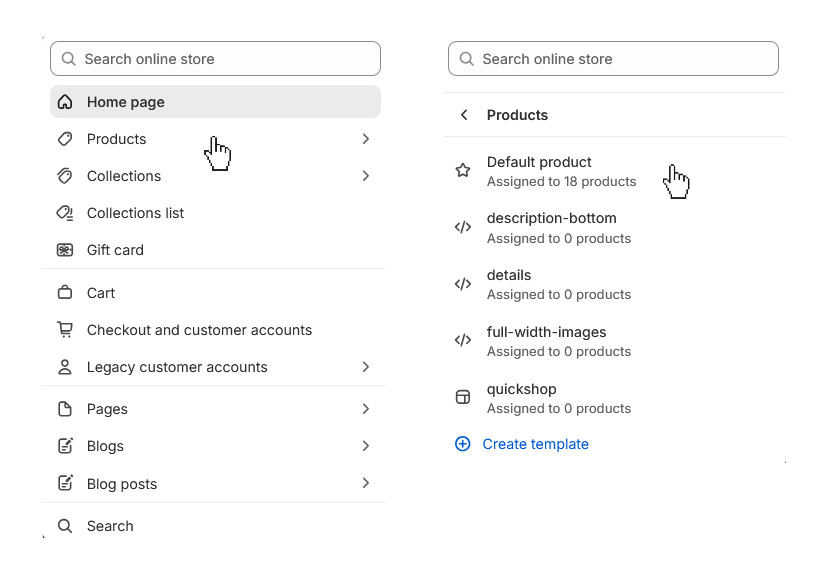Click the Products tag icon in left menu
The image size is (824, 576).
(x=65, y=139)
